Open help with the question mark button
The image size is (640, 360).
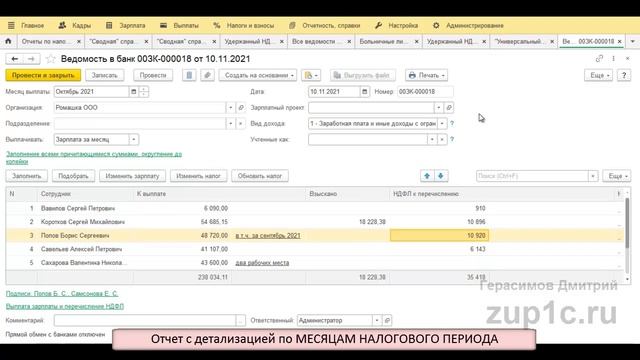pyautogui.click(x=624, y=76)
